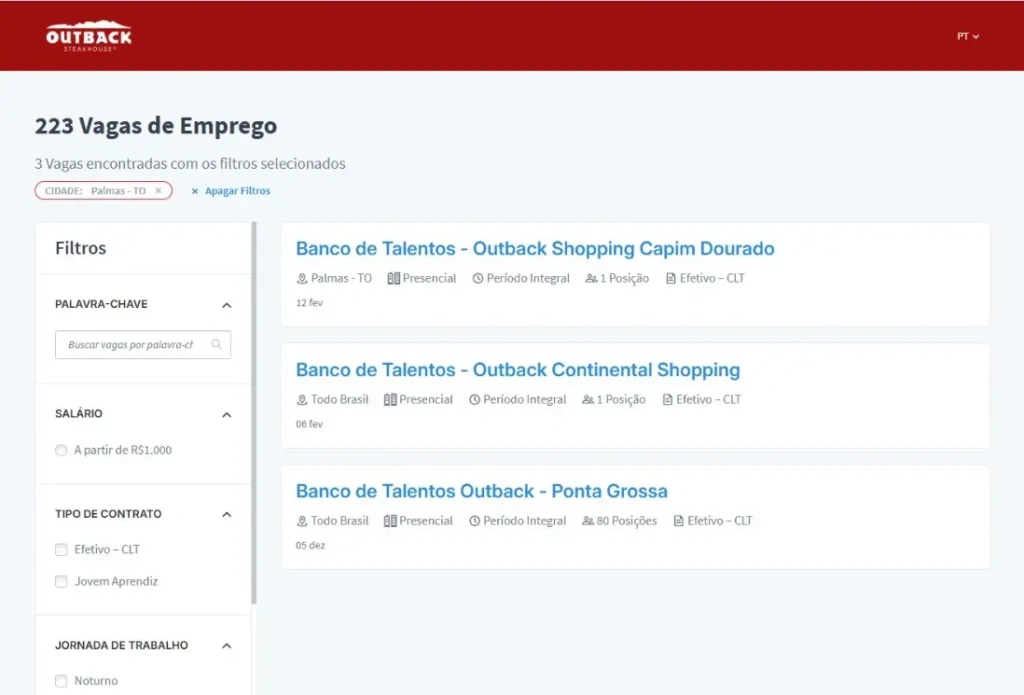1024x695 pixels.
Task: Click the Outback Steakhouse logo
Action: pyautogui.click(x=88, y=36)
